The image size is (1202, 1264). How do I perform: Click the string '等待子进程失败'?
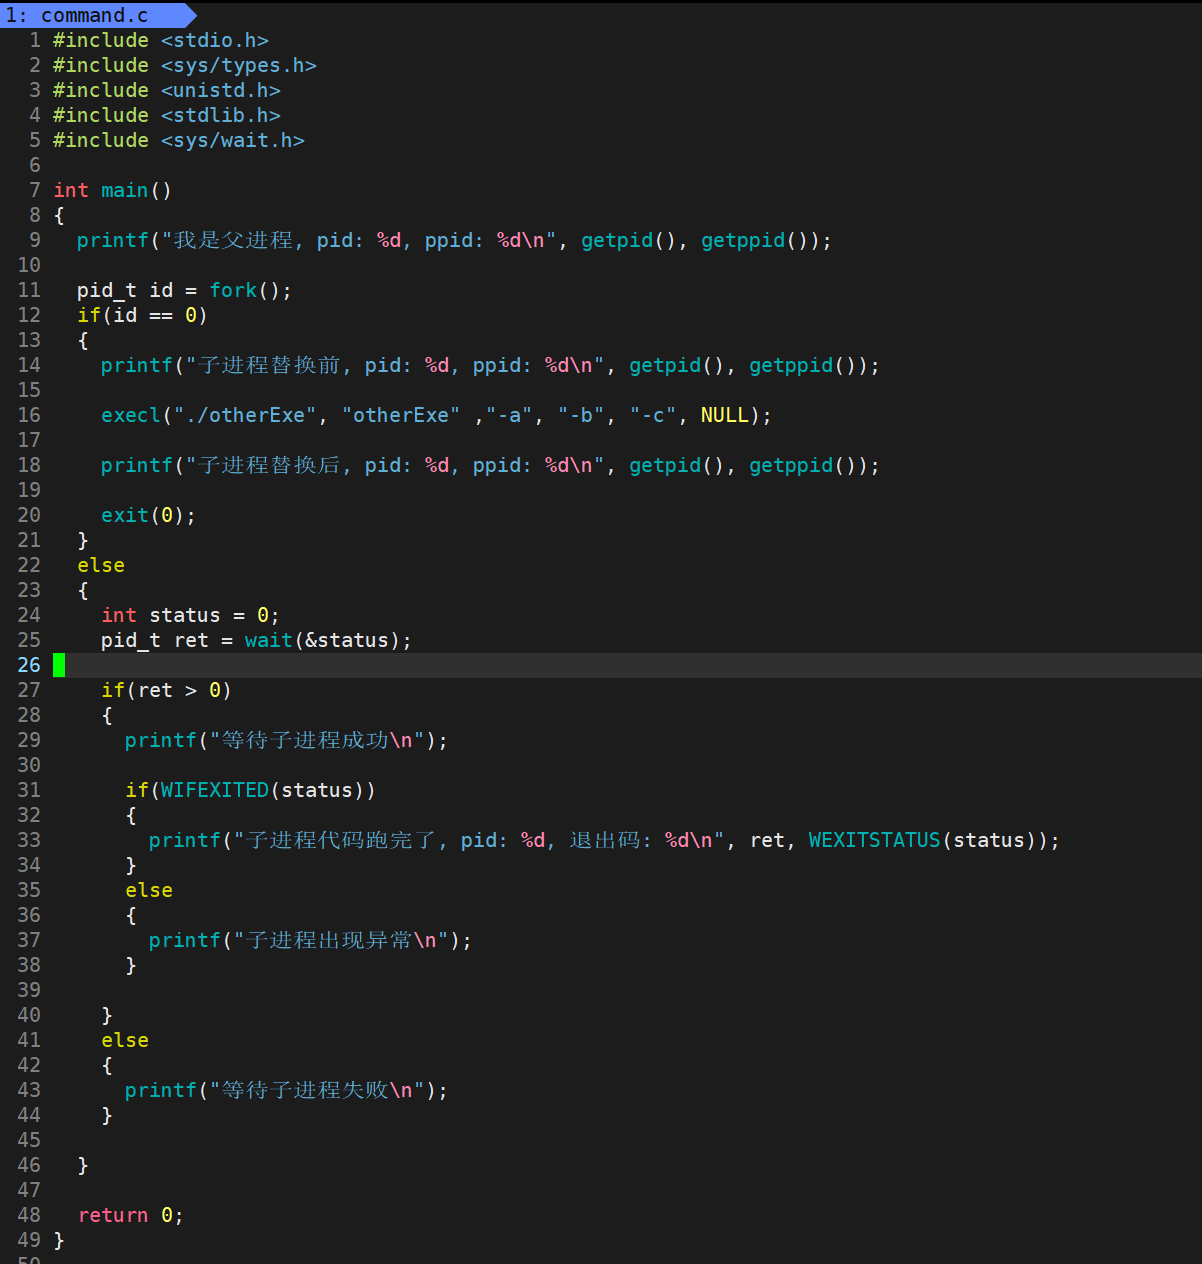[305, 1090]
